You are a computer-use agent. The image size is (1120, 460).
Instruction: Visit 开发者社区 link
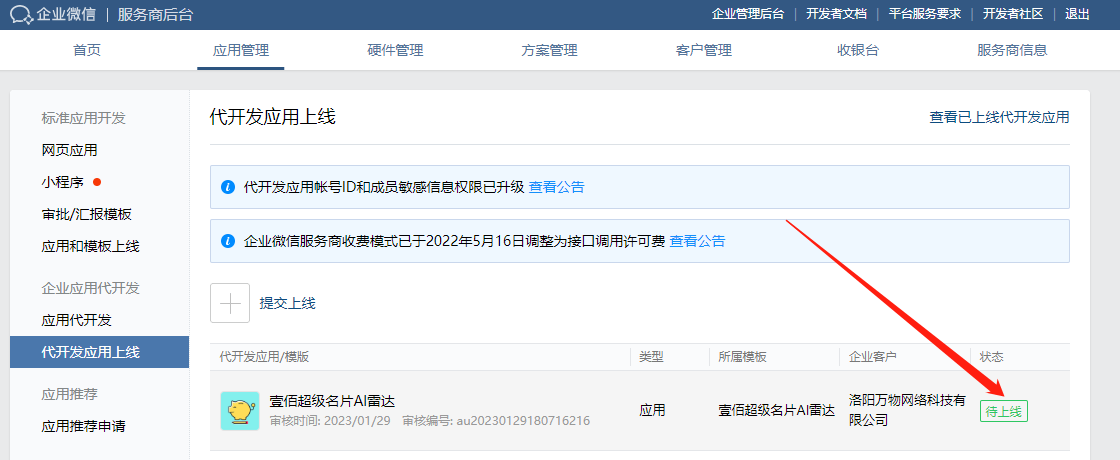[x=1013, y=14]
